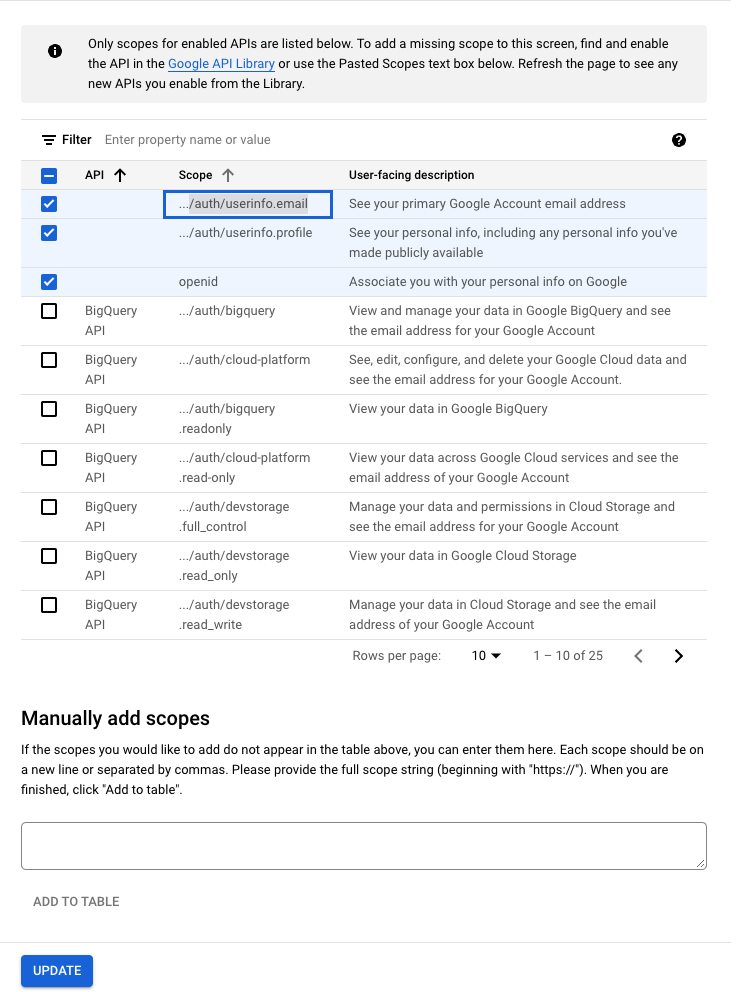Click inside the manually add scopes text box

(363, 845)
